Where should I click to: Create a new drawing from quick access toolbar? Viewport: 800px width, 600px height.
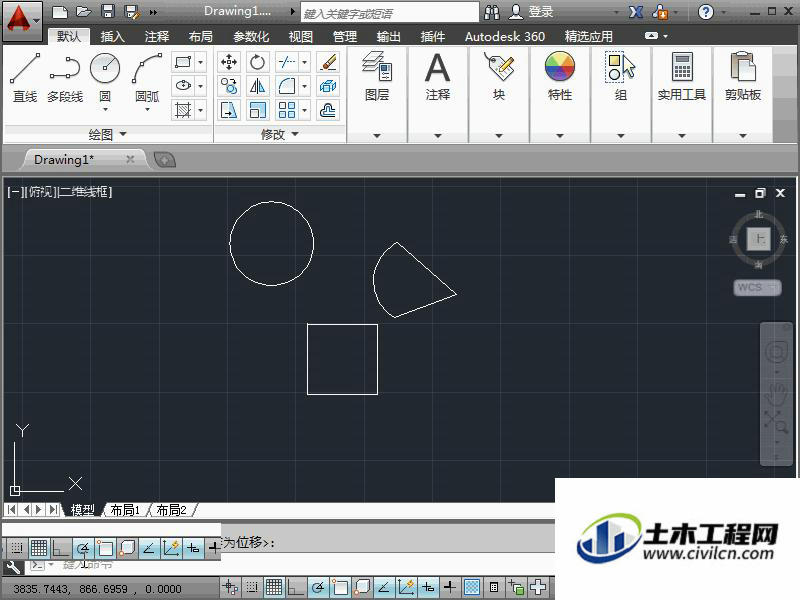(60, 12)
